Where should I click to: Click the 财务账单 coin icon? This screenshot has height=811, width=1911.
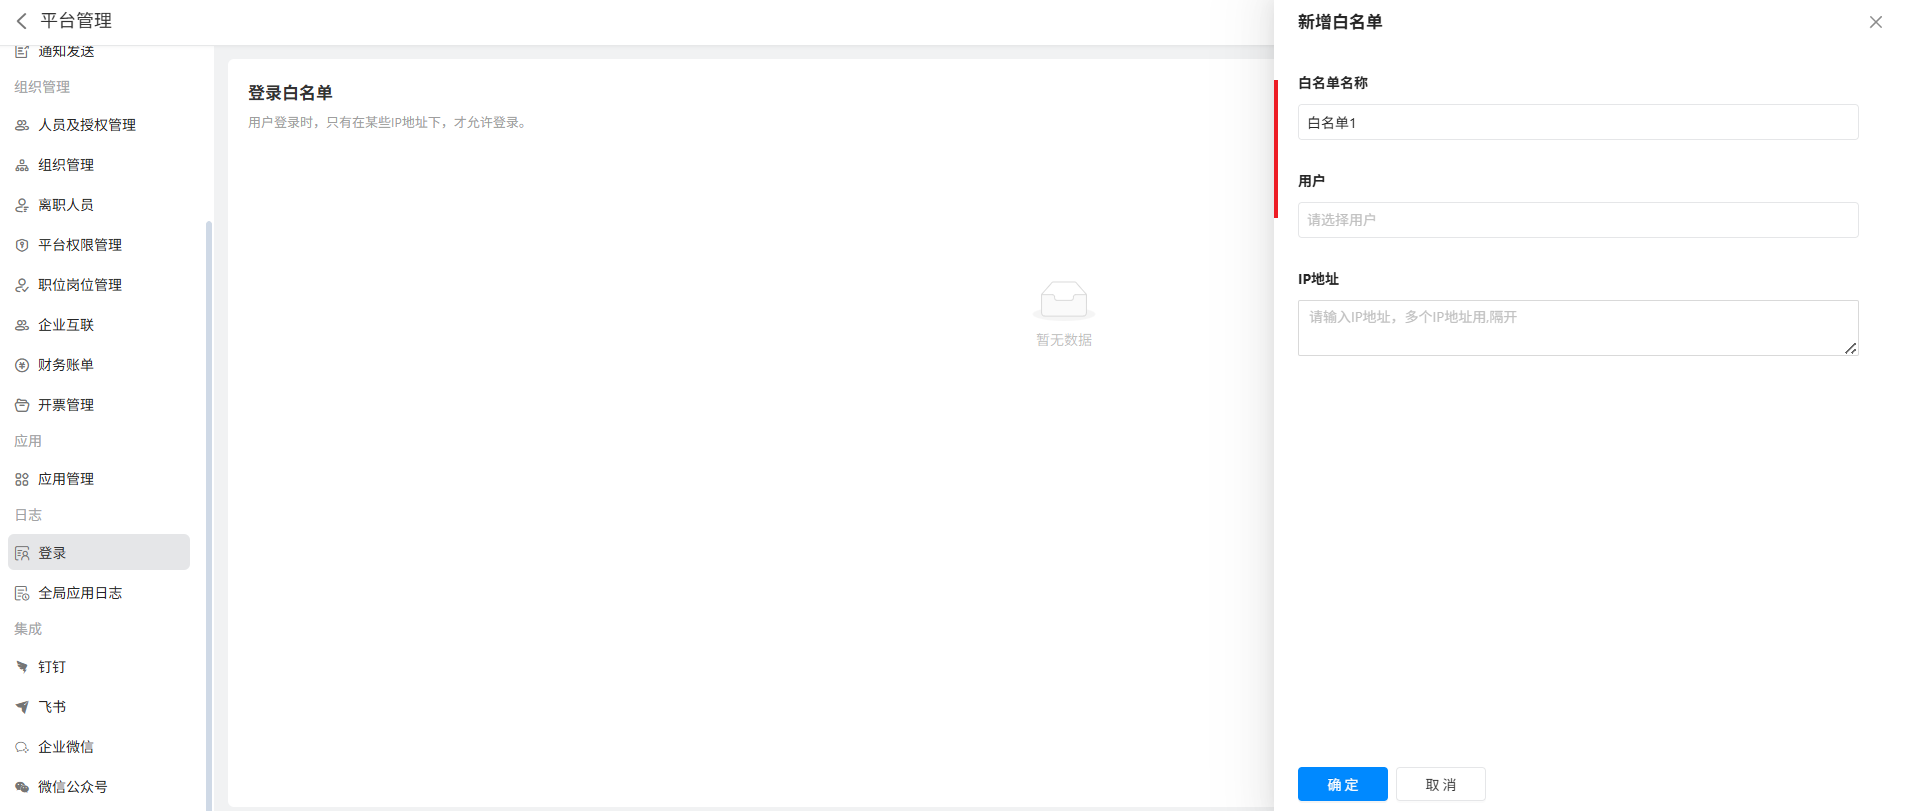(22, 365)
